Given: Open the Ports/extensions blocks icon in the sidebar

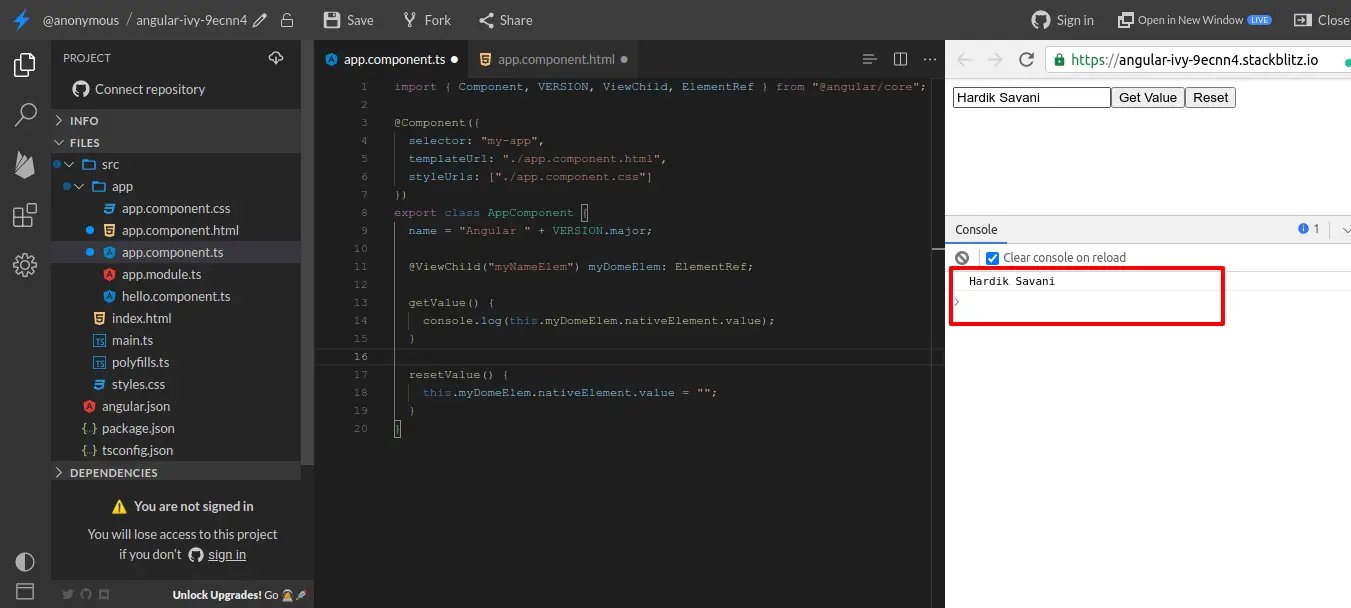Looking at the screenshot, I should click(x=25, y=215).
